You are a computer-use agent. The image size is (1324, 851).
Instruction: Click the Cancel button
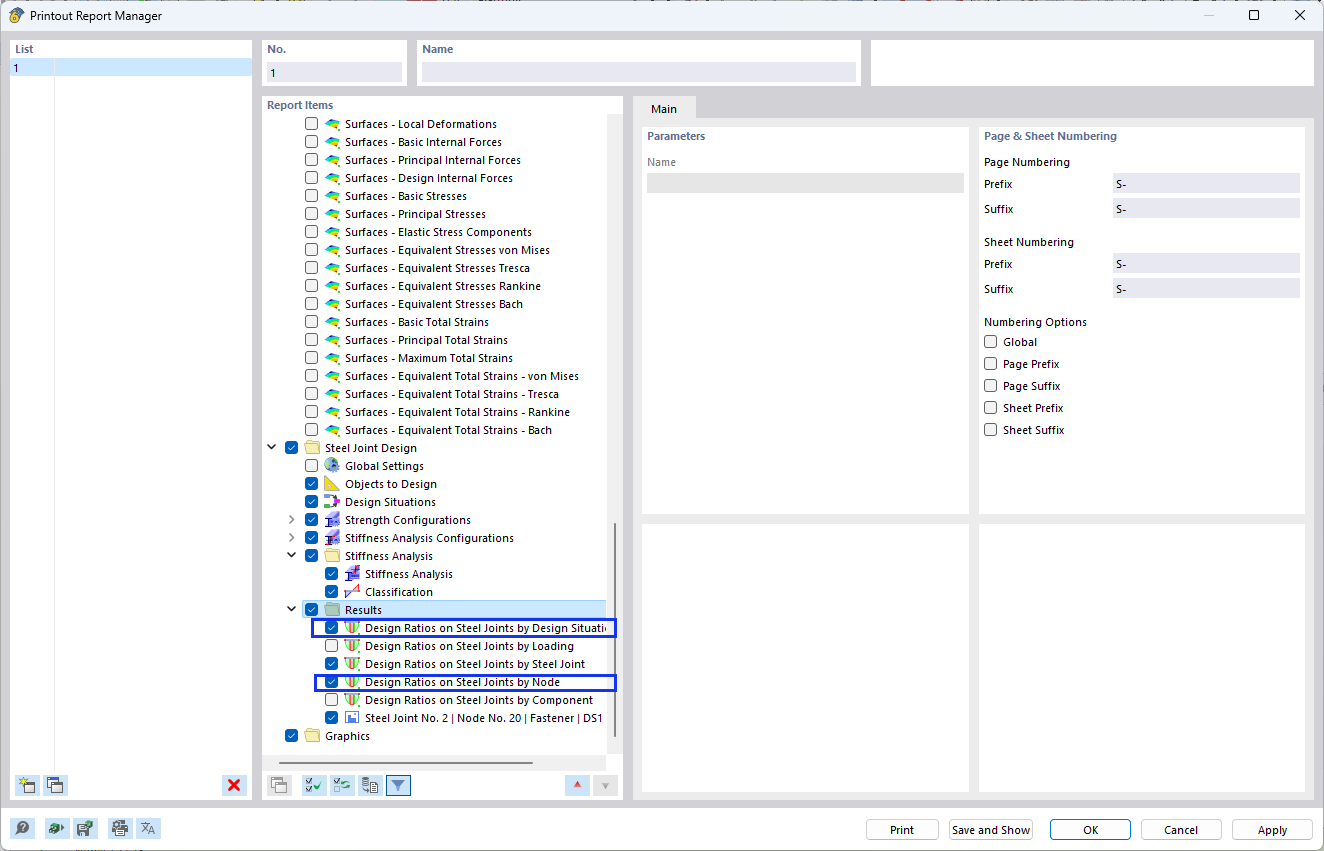click(1182, 830)
